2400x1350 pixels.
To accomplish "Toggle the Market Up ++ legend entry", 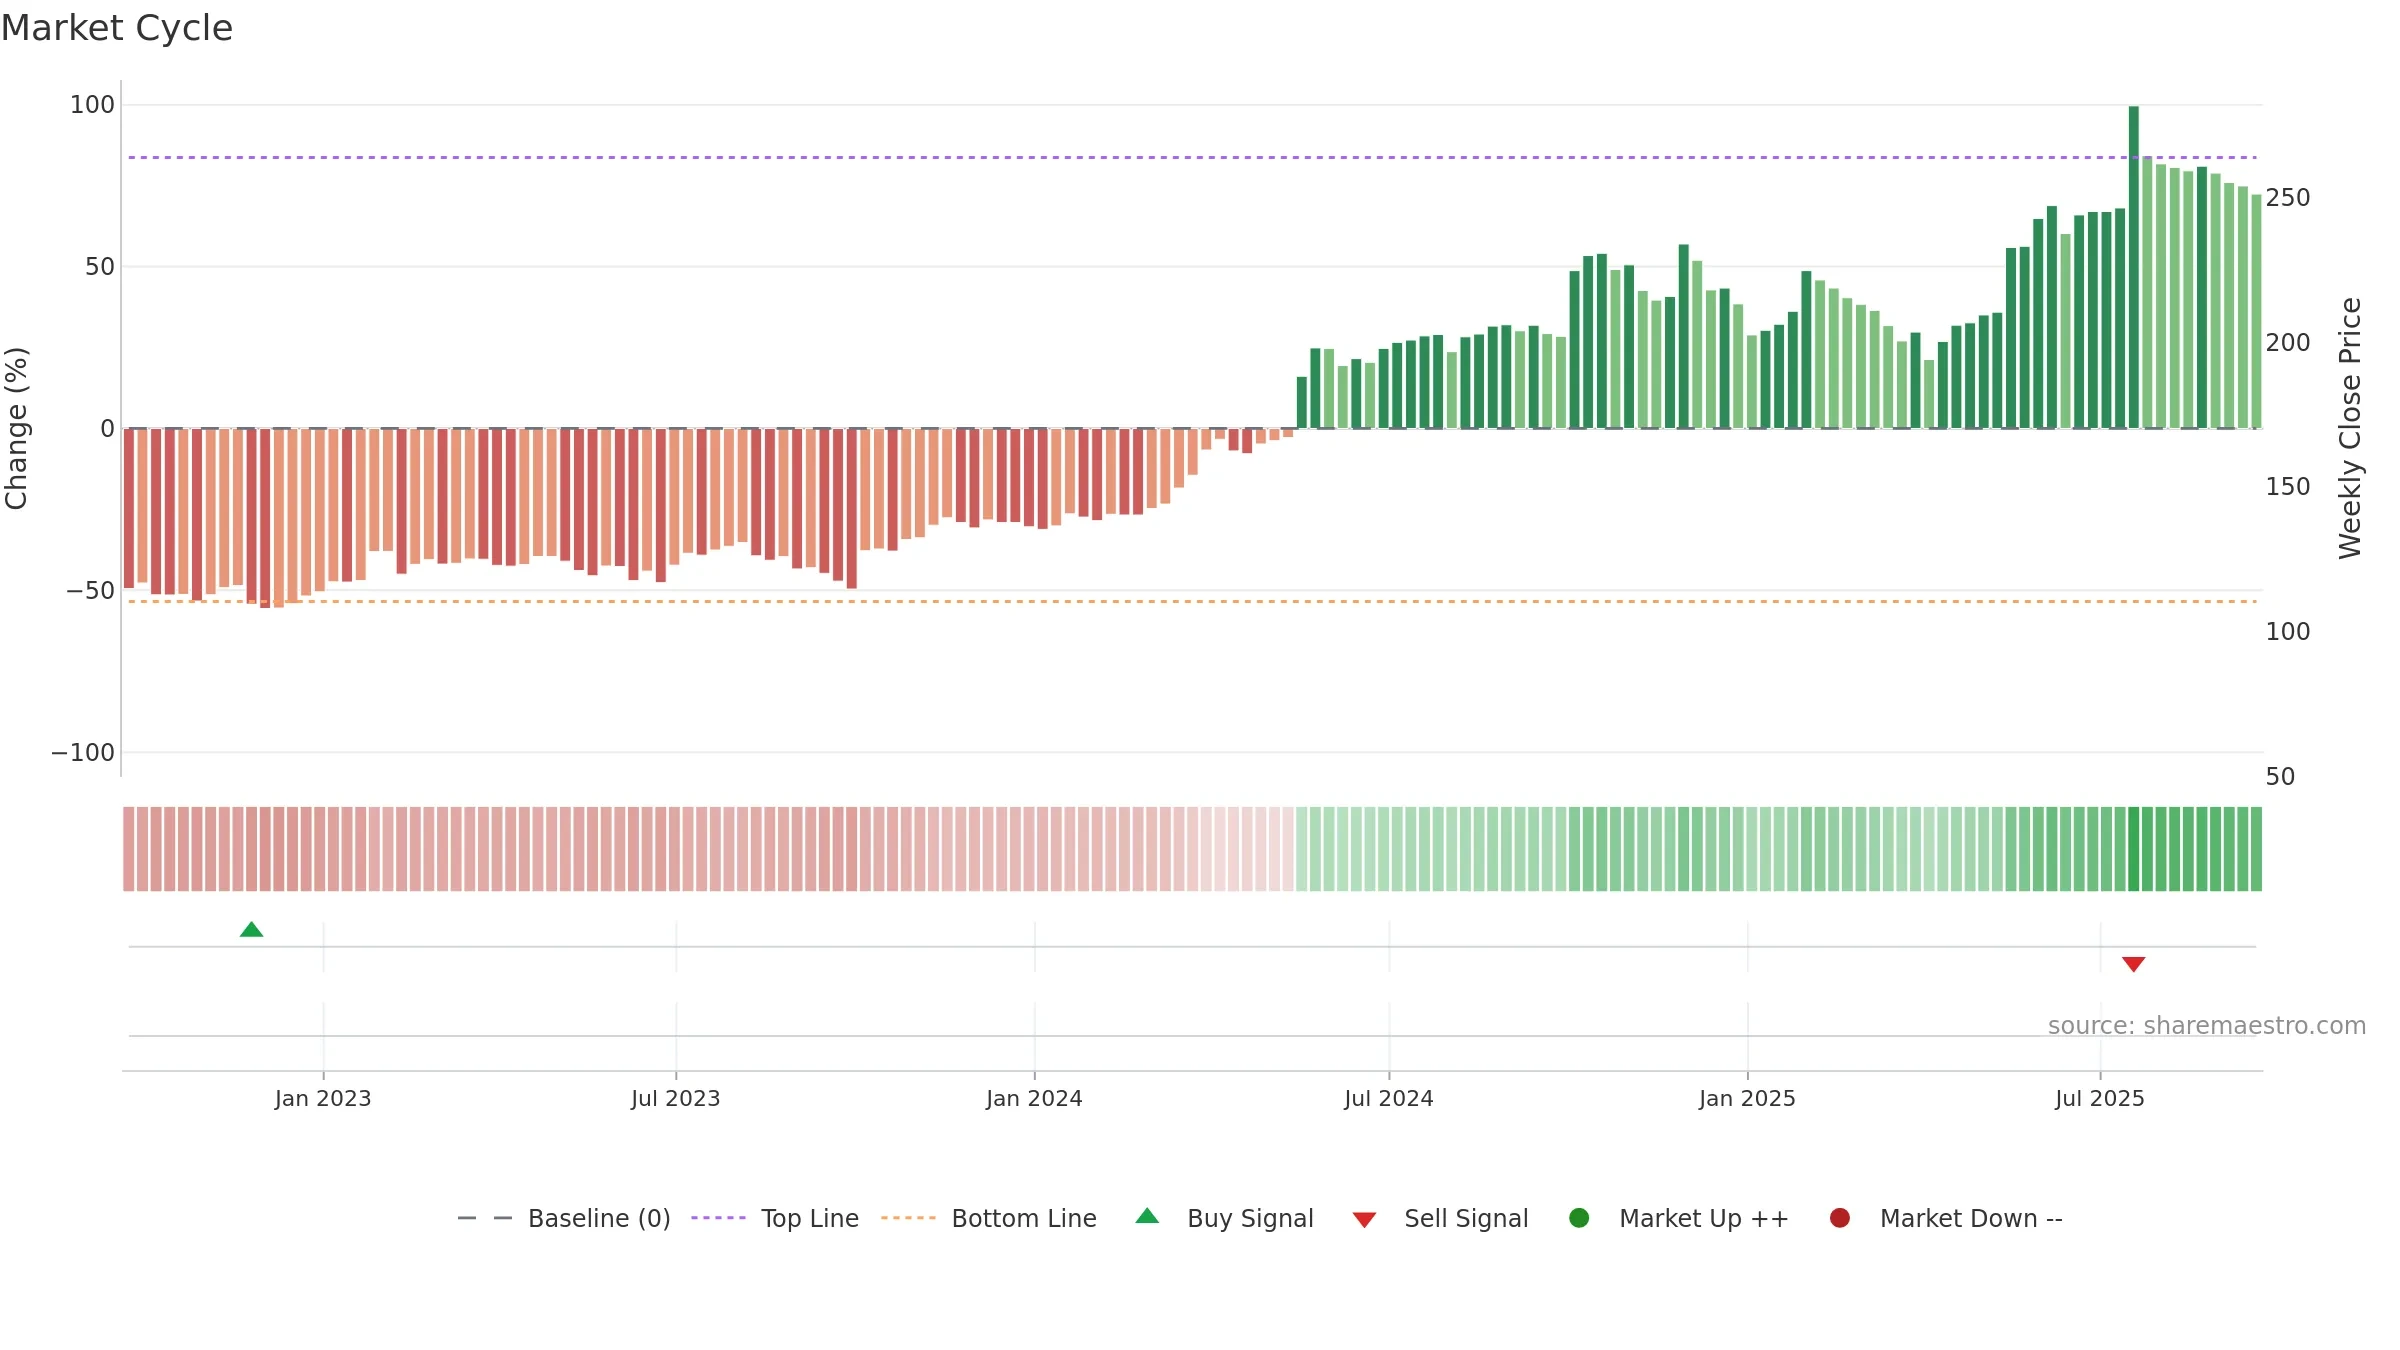I will [1679, 1218].
